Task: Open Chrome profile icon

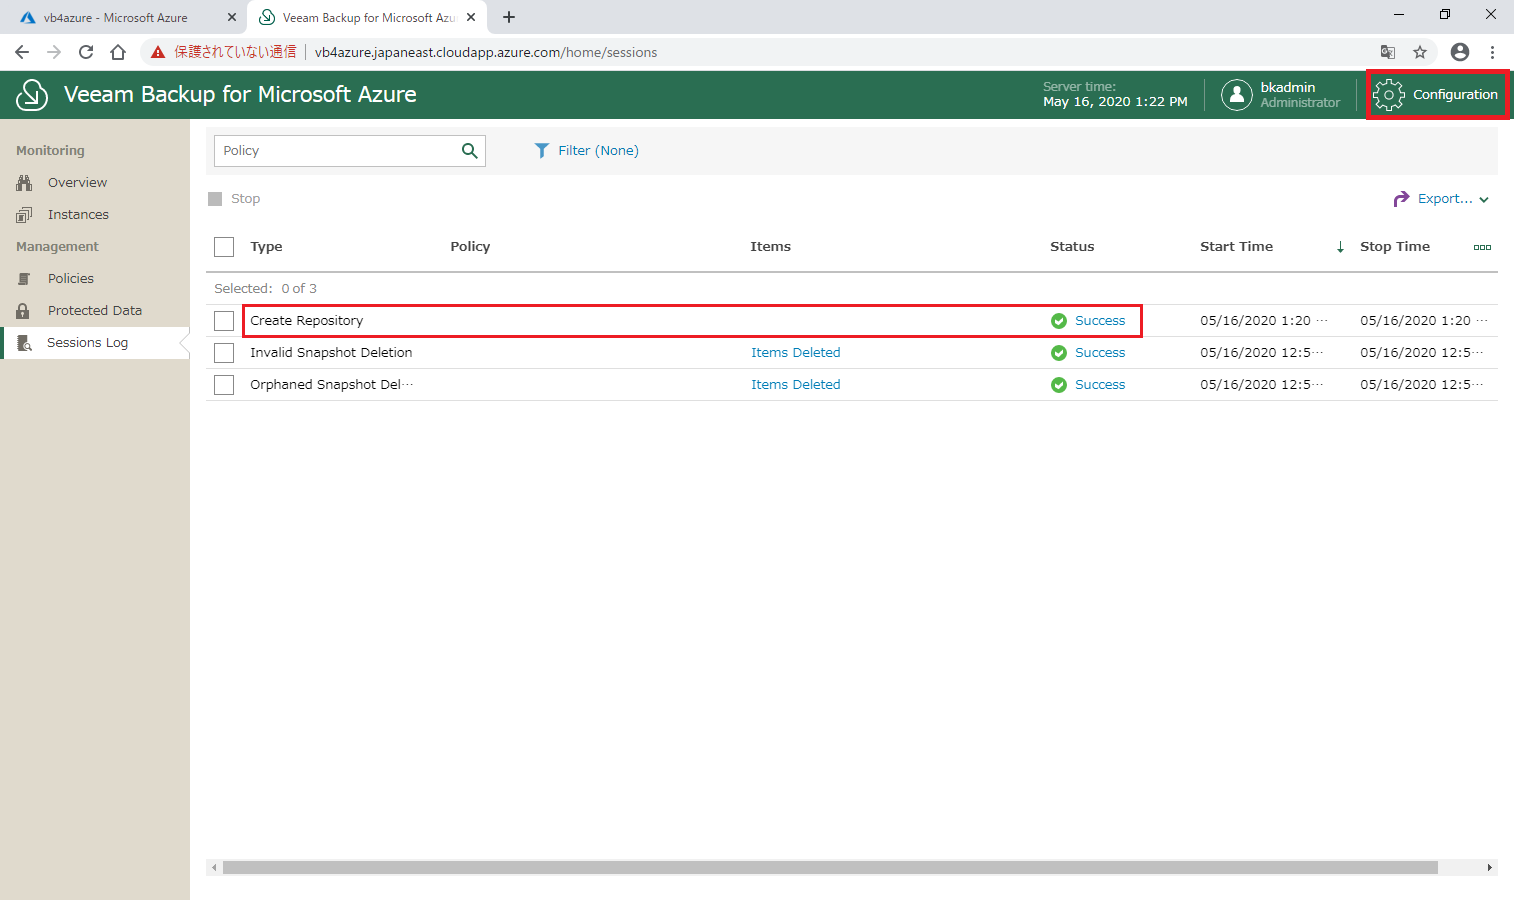Action: point(1460,52)
